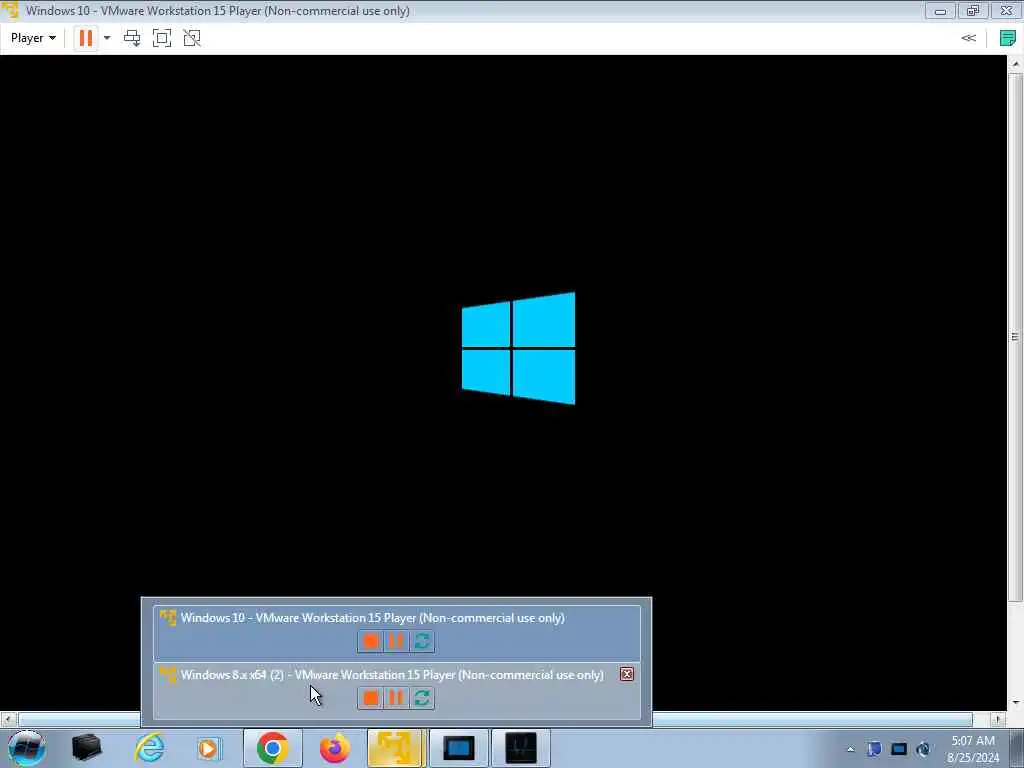The height and width of the screenshot is (768, 1024).
Task: Enter full screen mode
Action: click(x=162, y=38)
